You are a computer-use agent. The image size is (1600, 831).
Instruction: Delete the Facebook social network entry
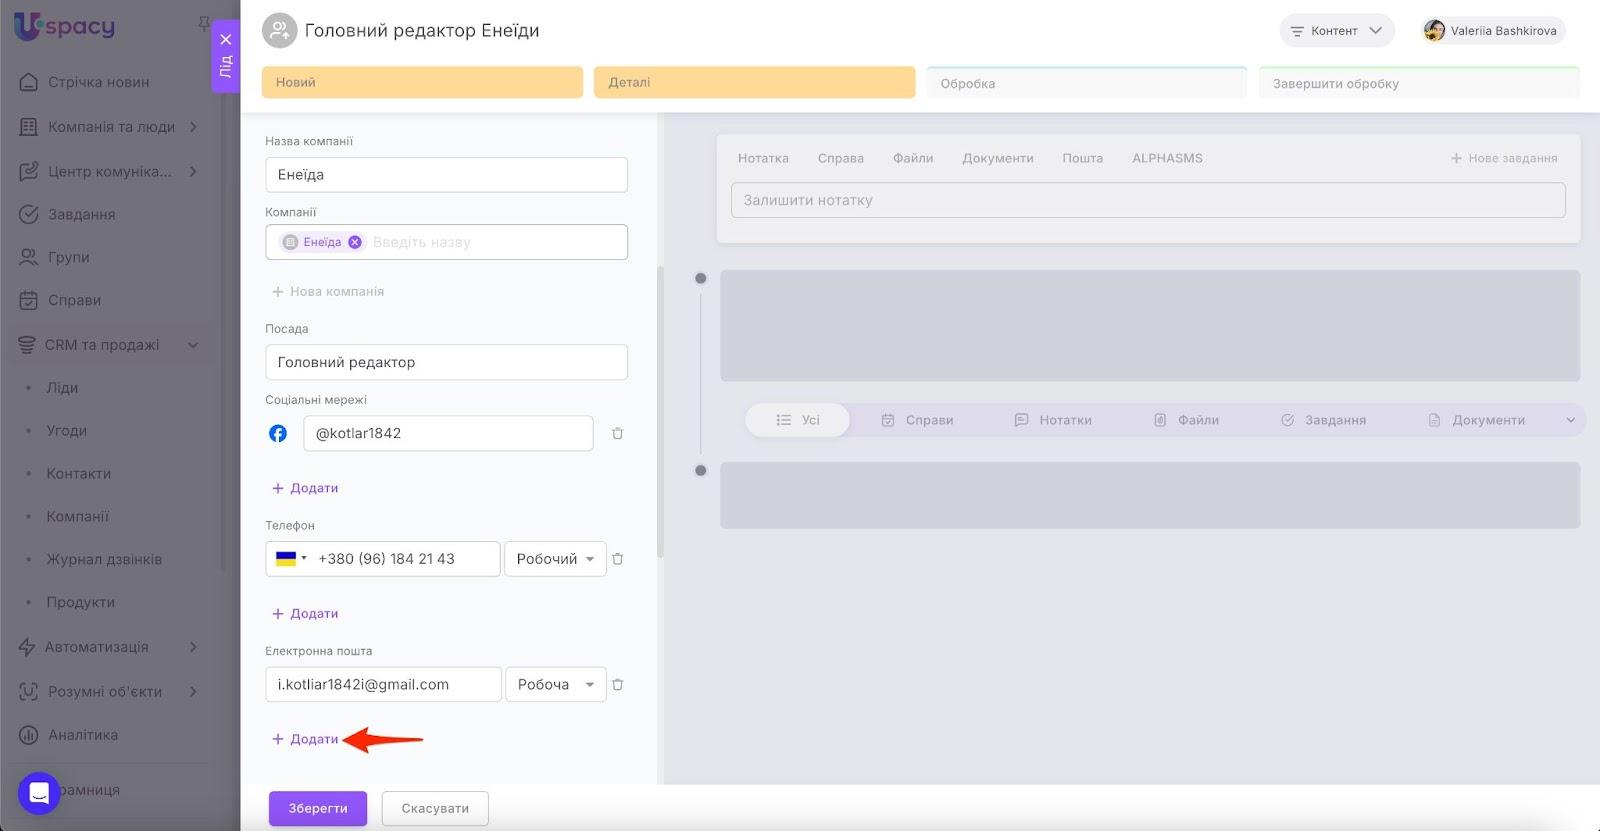617,433
